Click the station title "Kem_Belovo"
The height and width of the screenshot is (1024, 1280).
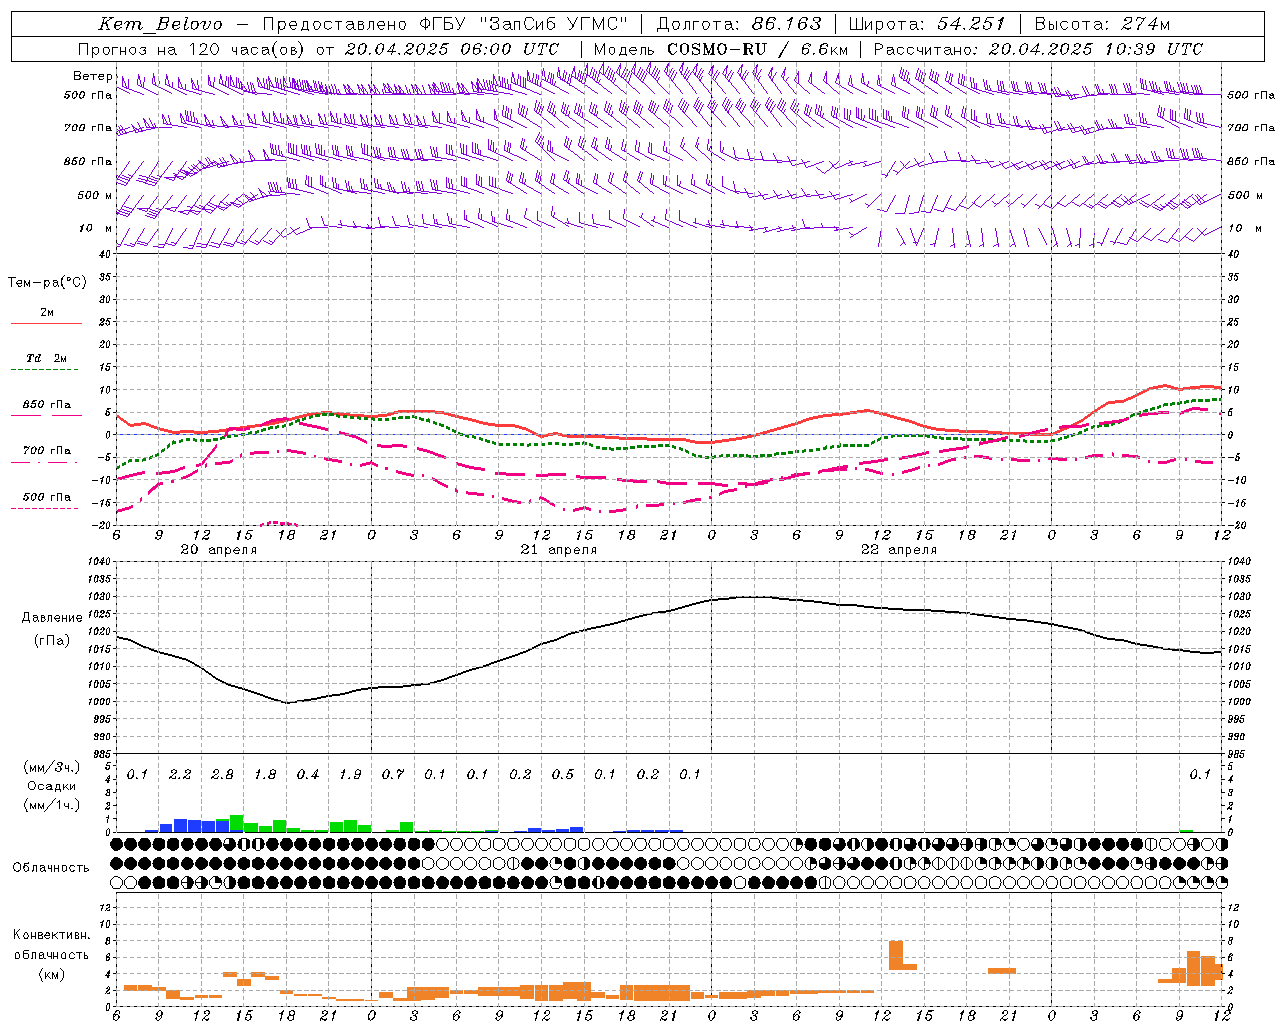pyautogui.click(x=160, y=25)
